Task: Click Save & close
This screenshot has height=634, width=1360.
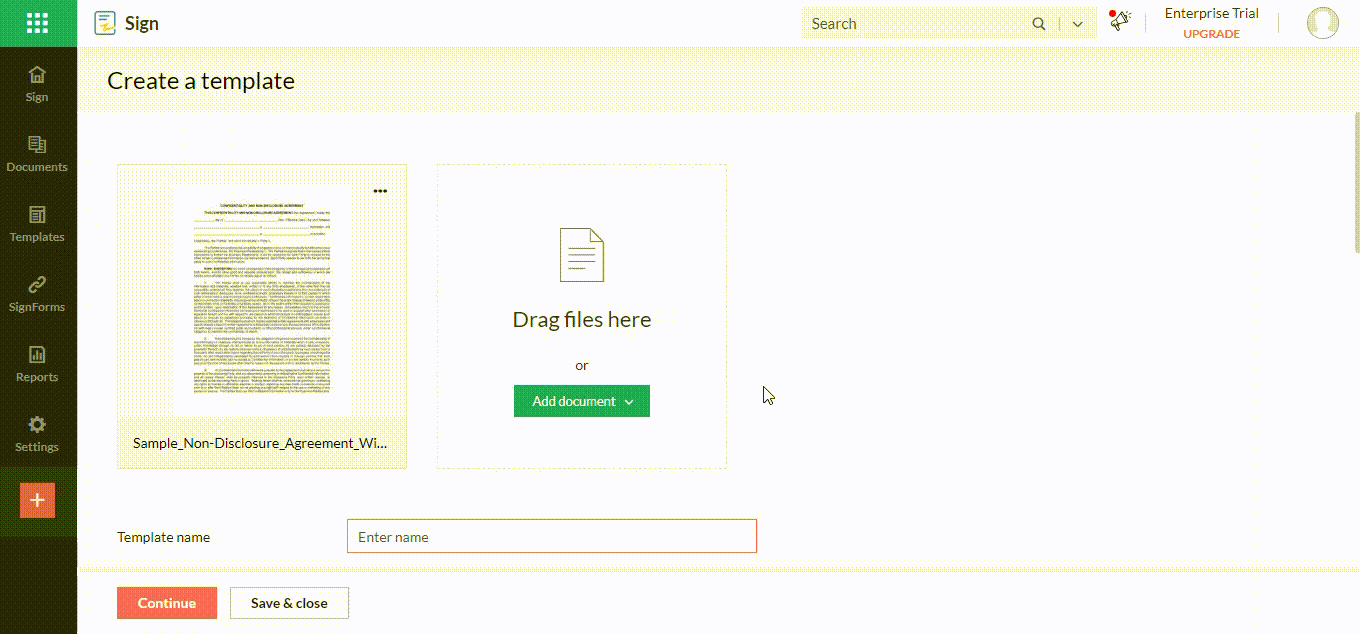Action: pos(289,602)
